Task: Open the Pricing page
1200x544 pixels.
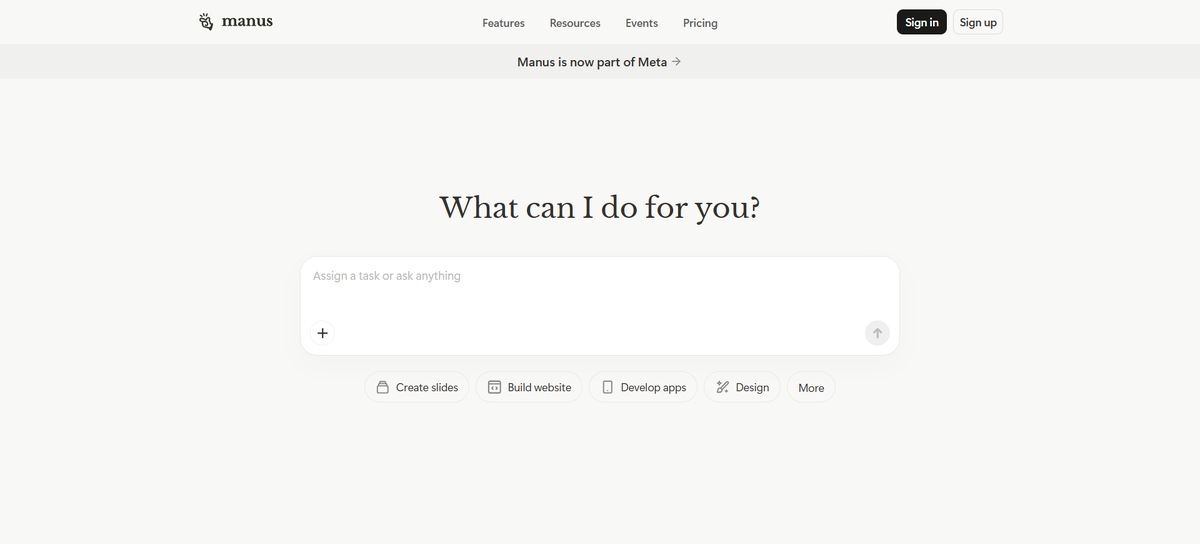Action: coord(700,23)
